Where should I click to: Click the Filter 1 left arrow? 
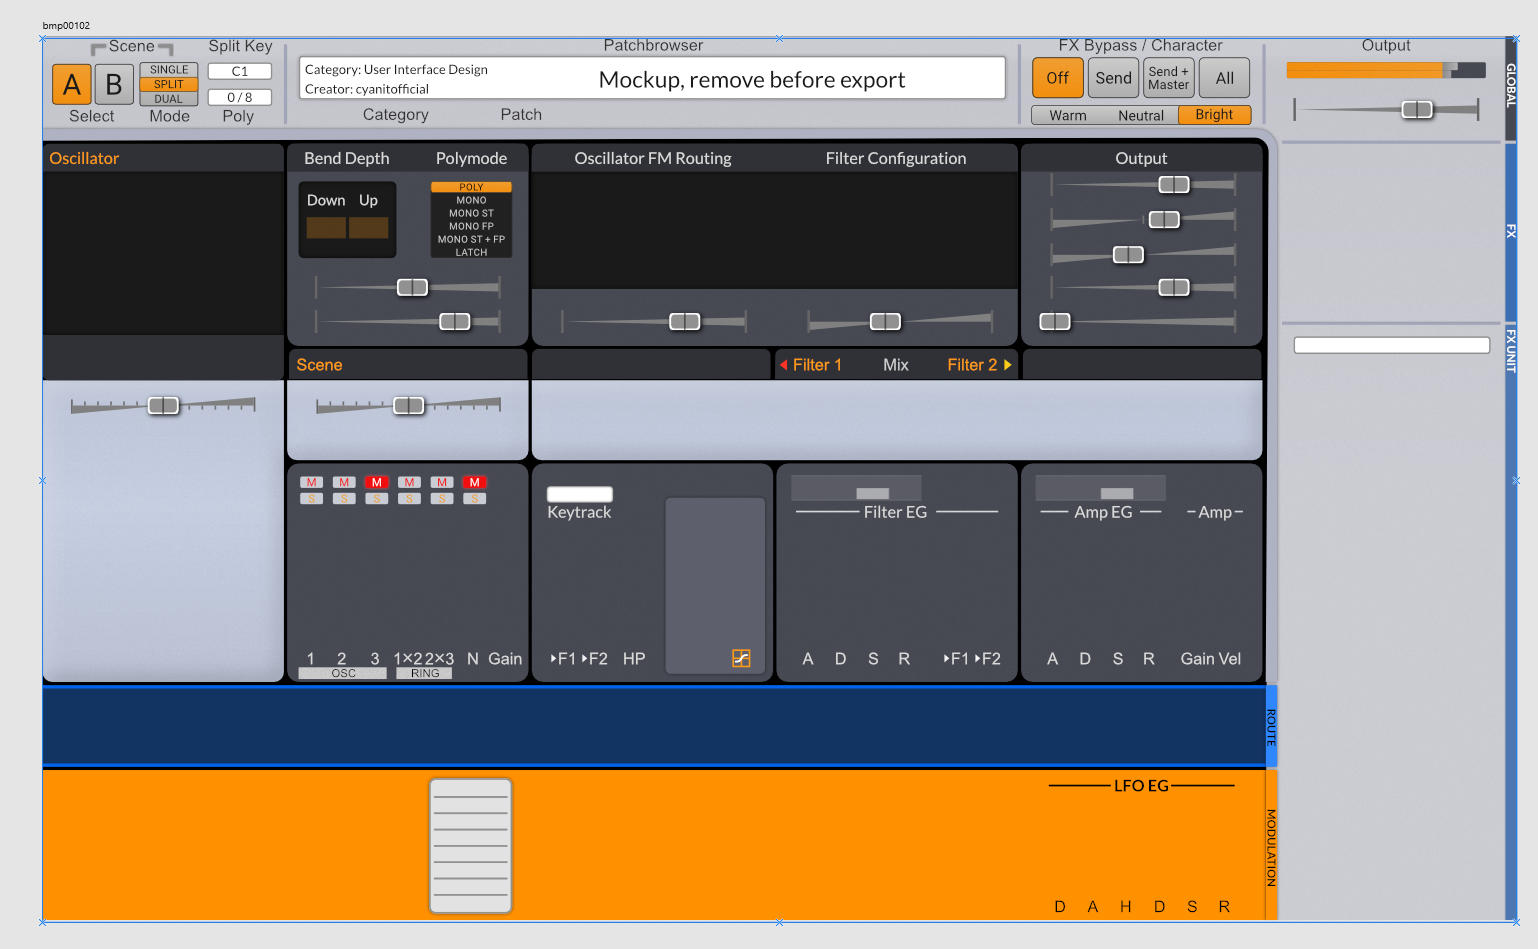pos(784,365)
